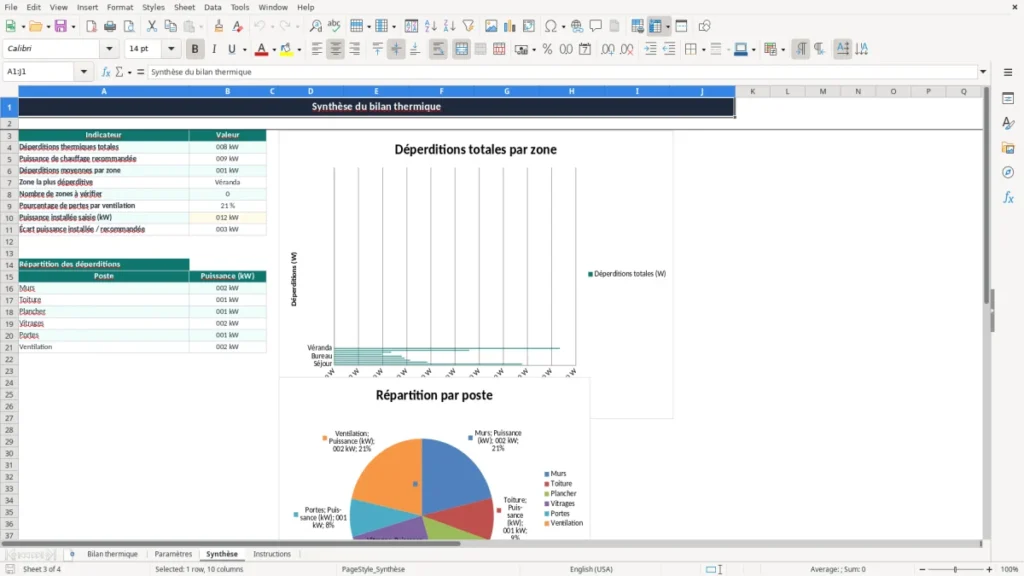Screen dimensions: 1024x576
Task: Open the sidebar Properties panel
Action: click(x=1008, y=98)
